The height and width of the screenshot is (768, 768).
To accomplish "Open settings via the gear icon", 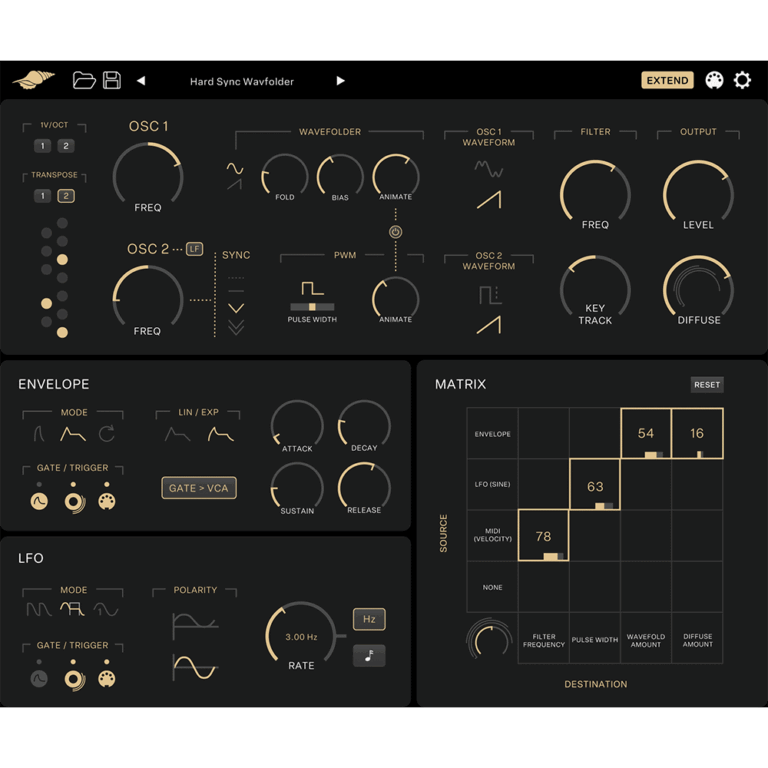I will [x=742, y=80].
